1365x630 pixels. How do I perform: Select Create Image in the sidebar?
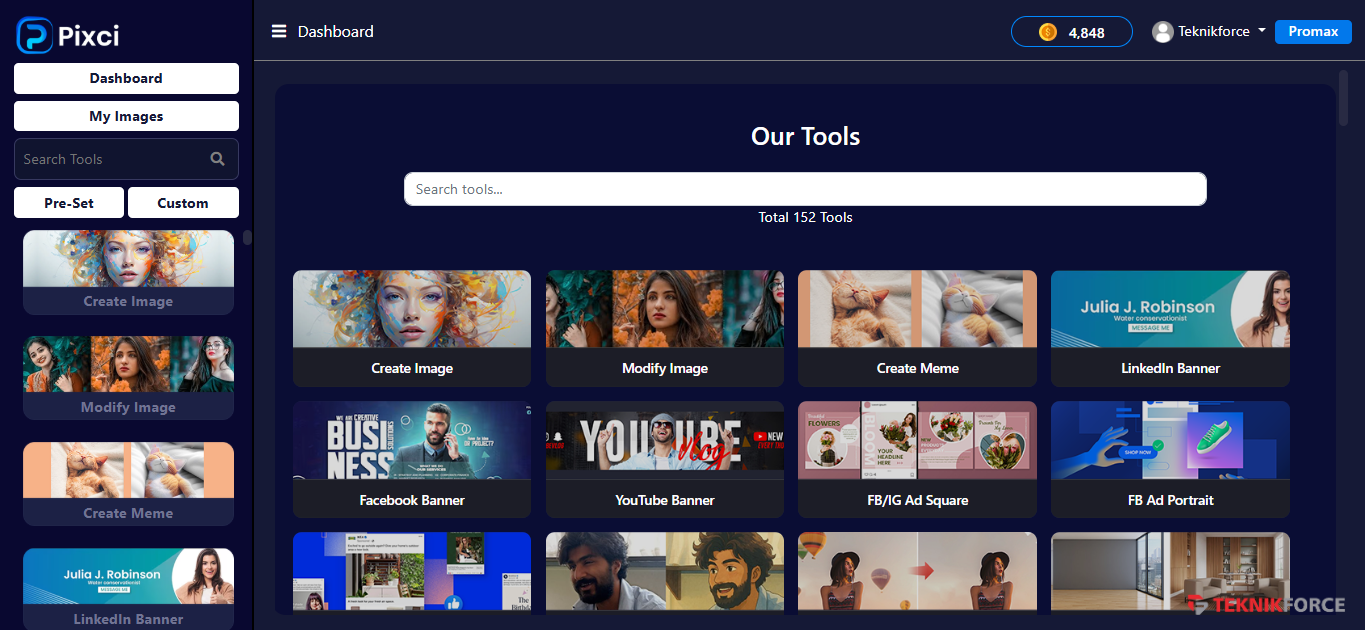click(x=128, y=273)
